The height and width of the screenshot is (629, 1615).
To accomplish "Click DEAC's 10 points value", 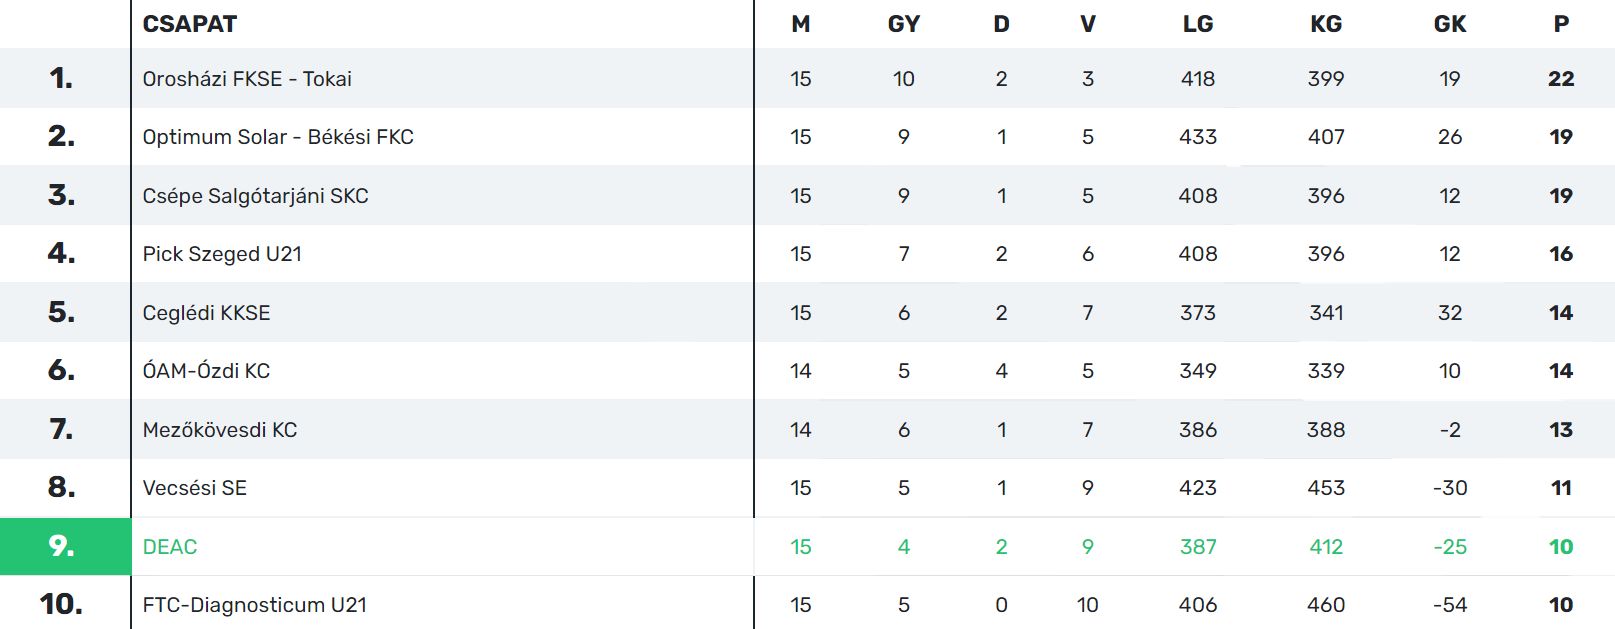I will click(x=1561, y=547).
